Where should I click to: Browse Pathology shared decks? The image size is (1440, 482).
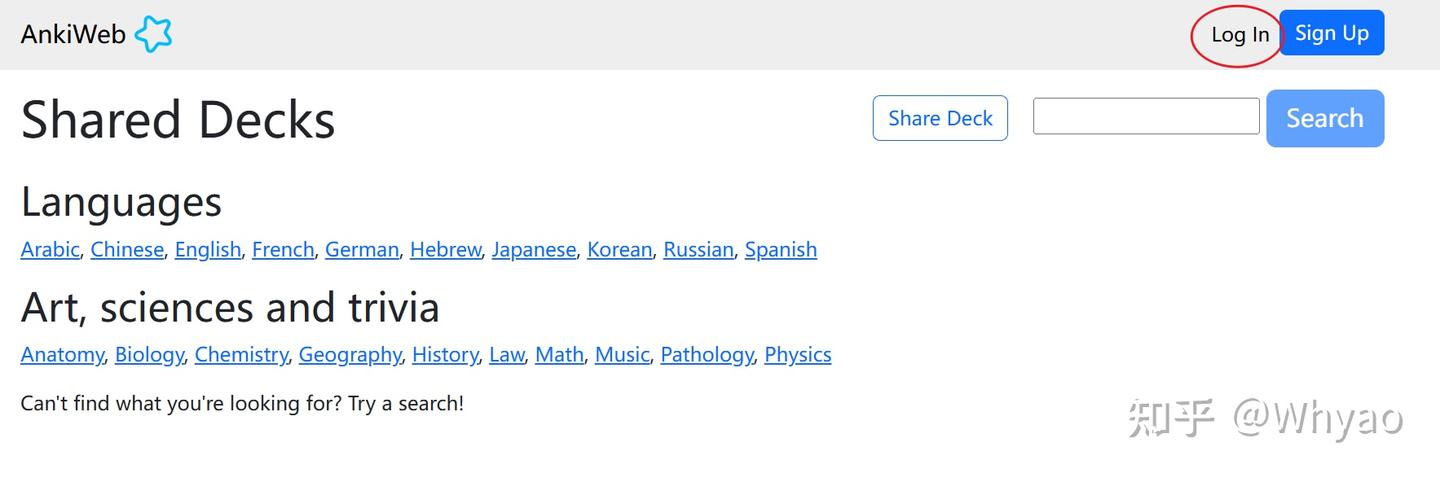click(x=707, y=354)
